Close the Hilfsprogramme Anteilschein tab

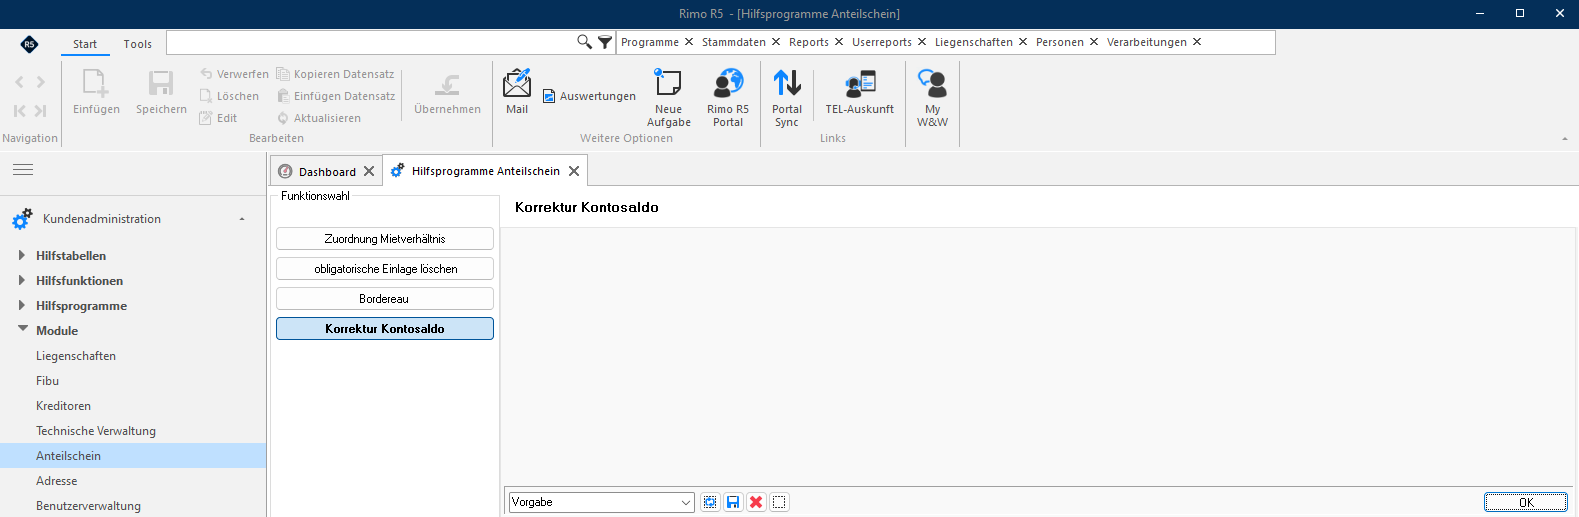pos(574,171)
